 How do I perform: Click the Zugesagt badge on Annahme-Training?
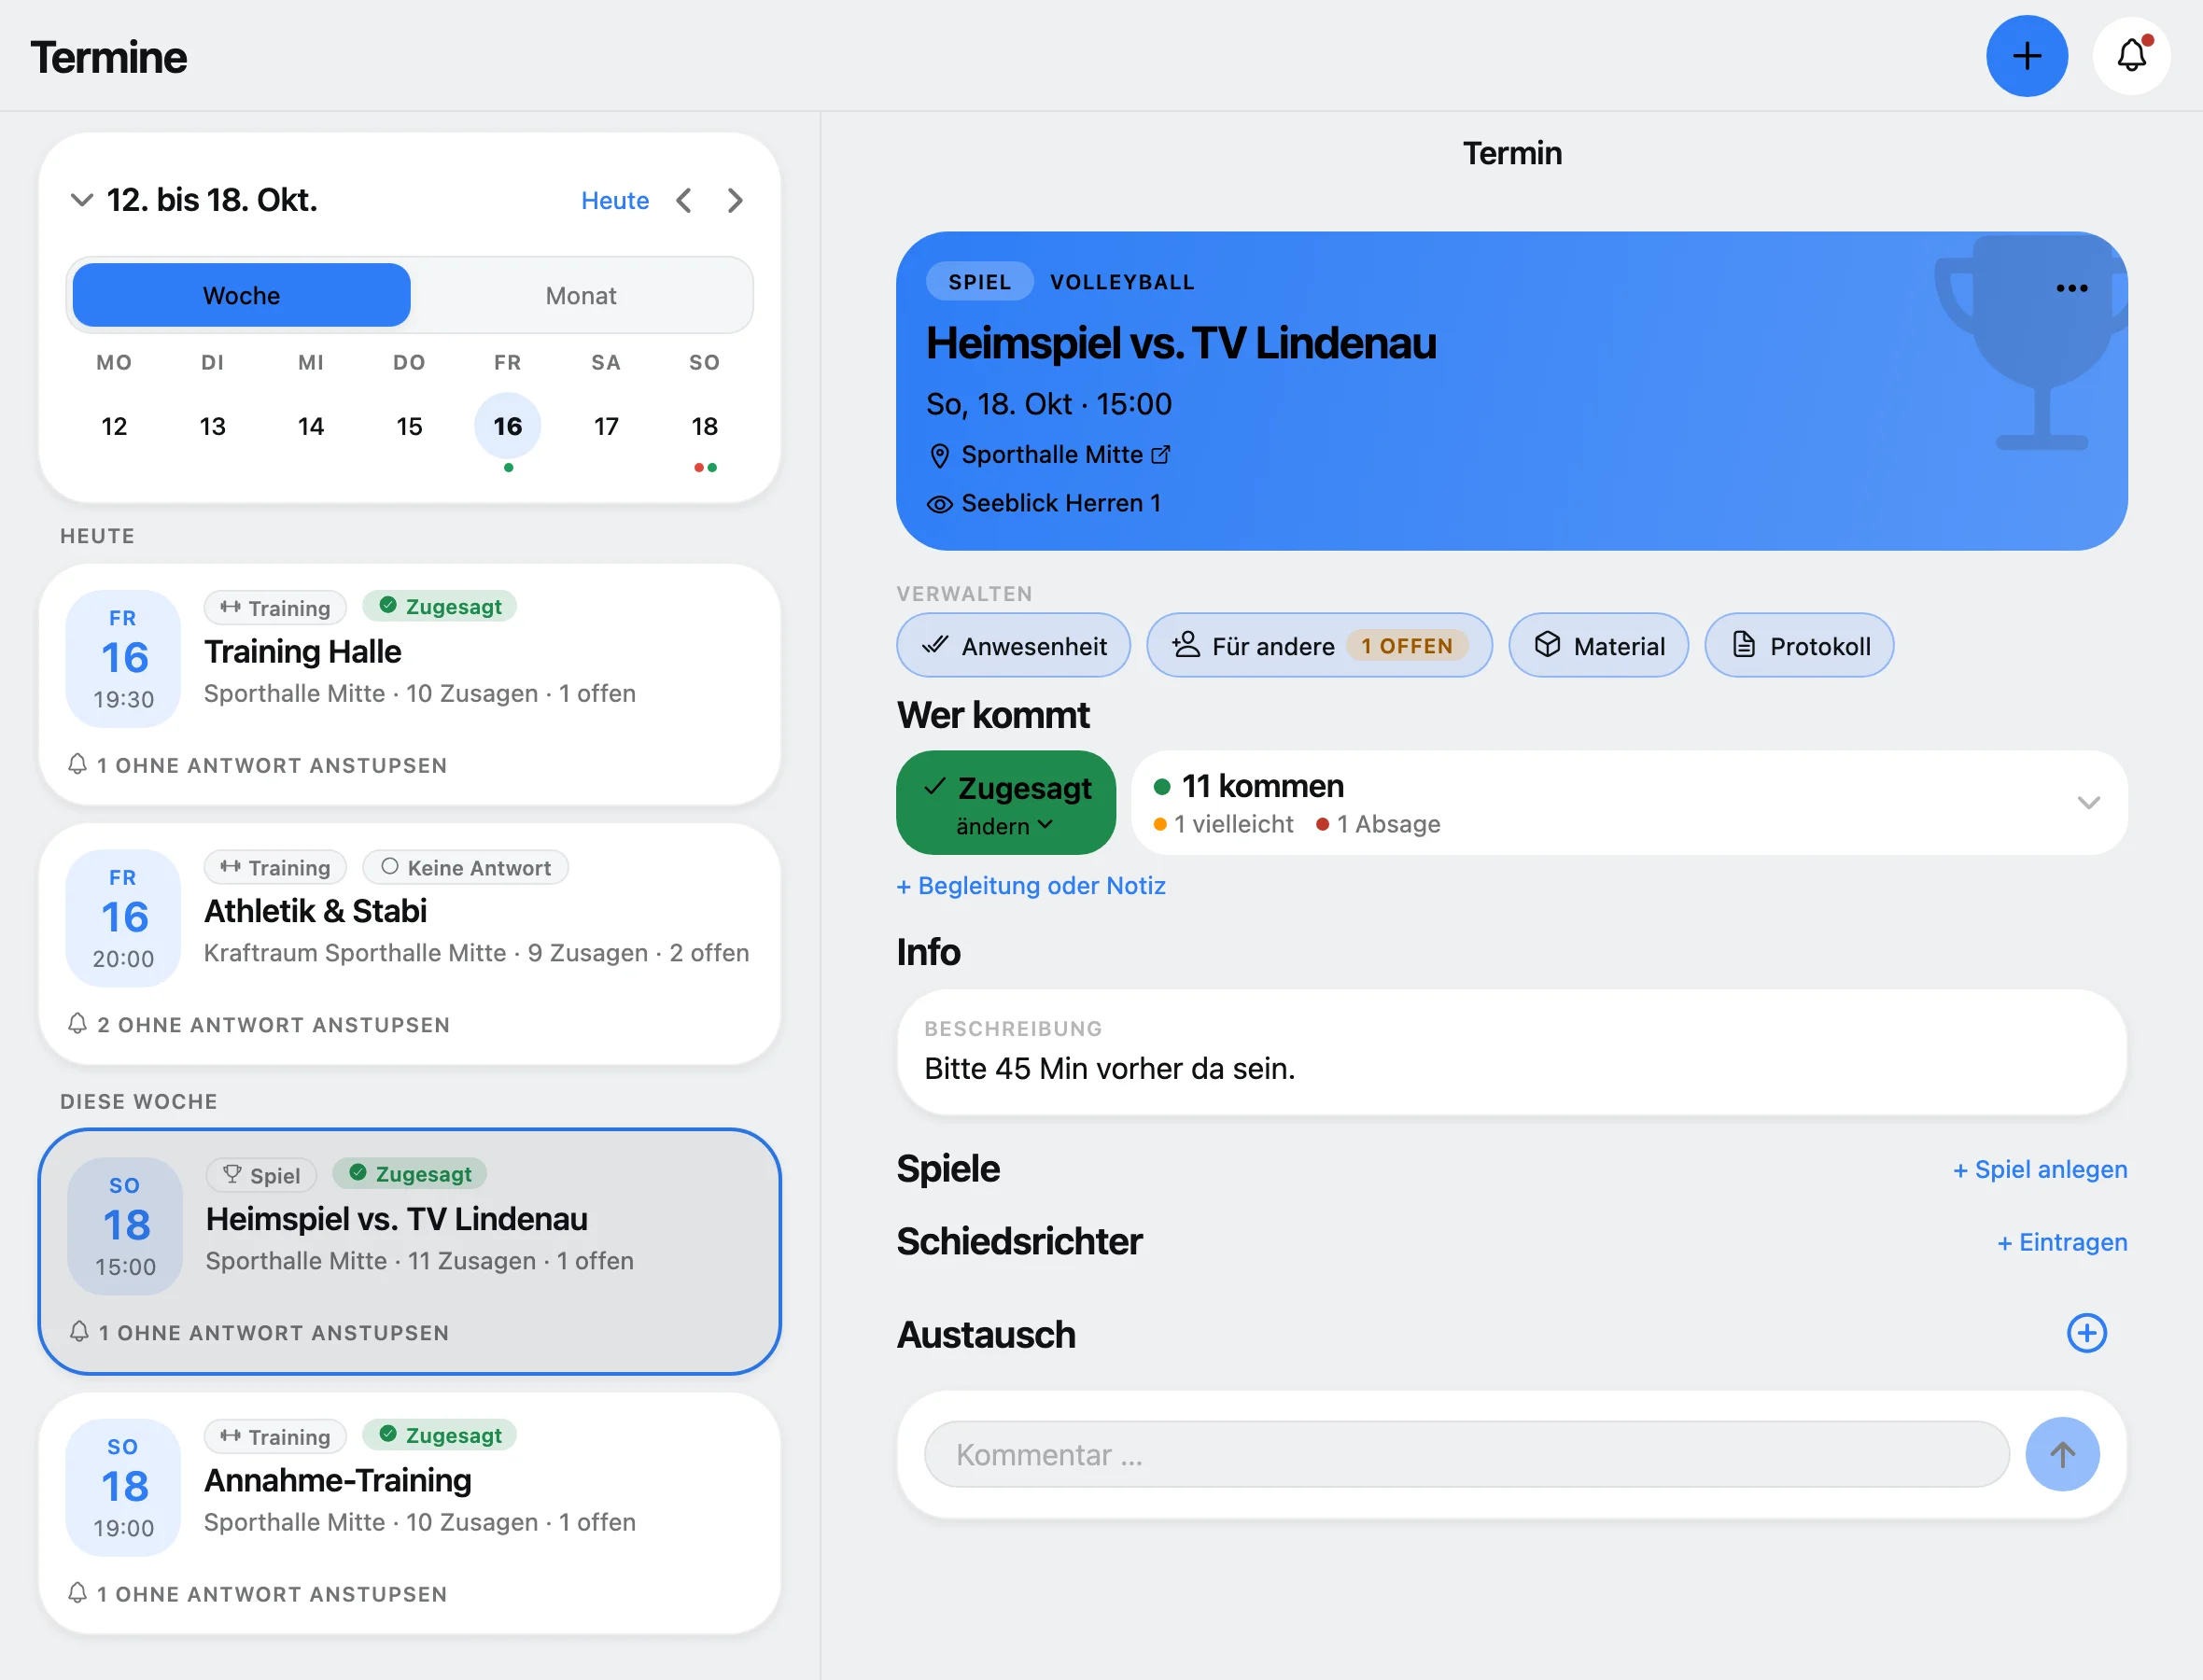[439, 1435]
